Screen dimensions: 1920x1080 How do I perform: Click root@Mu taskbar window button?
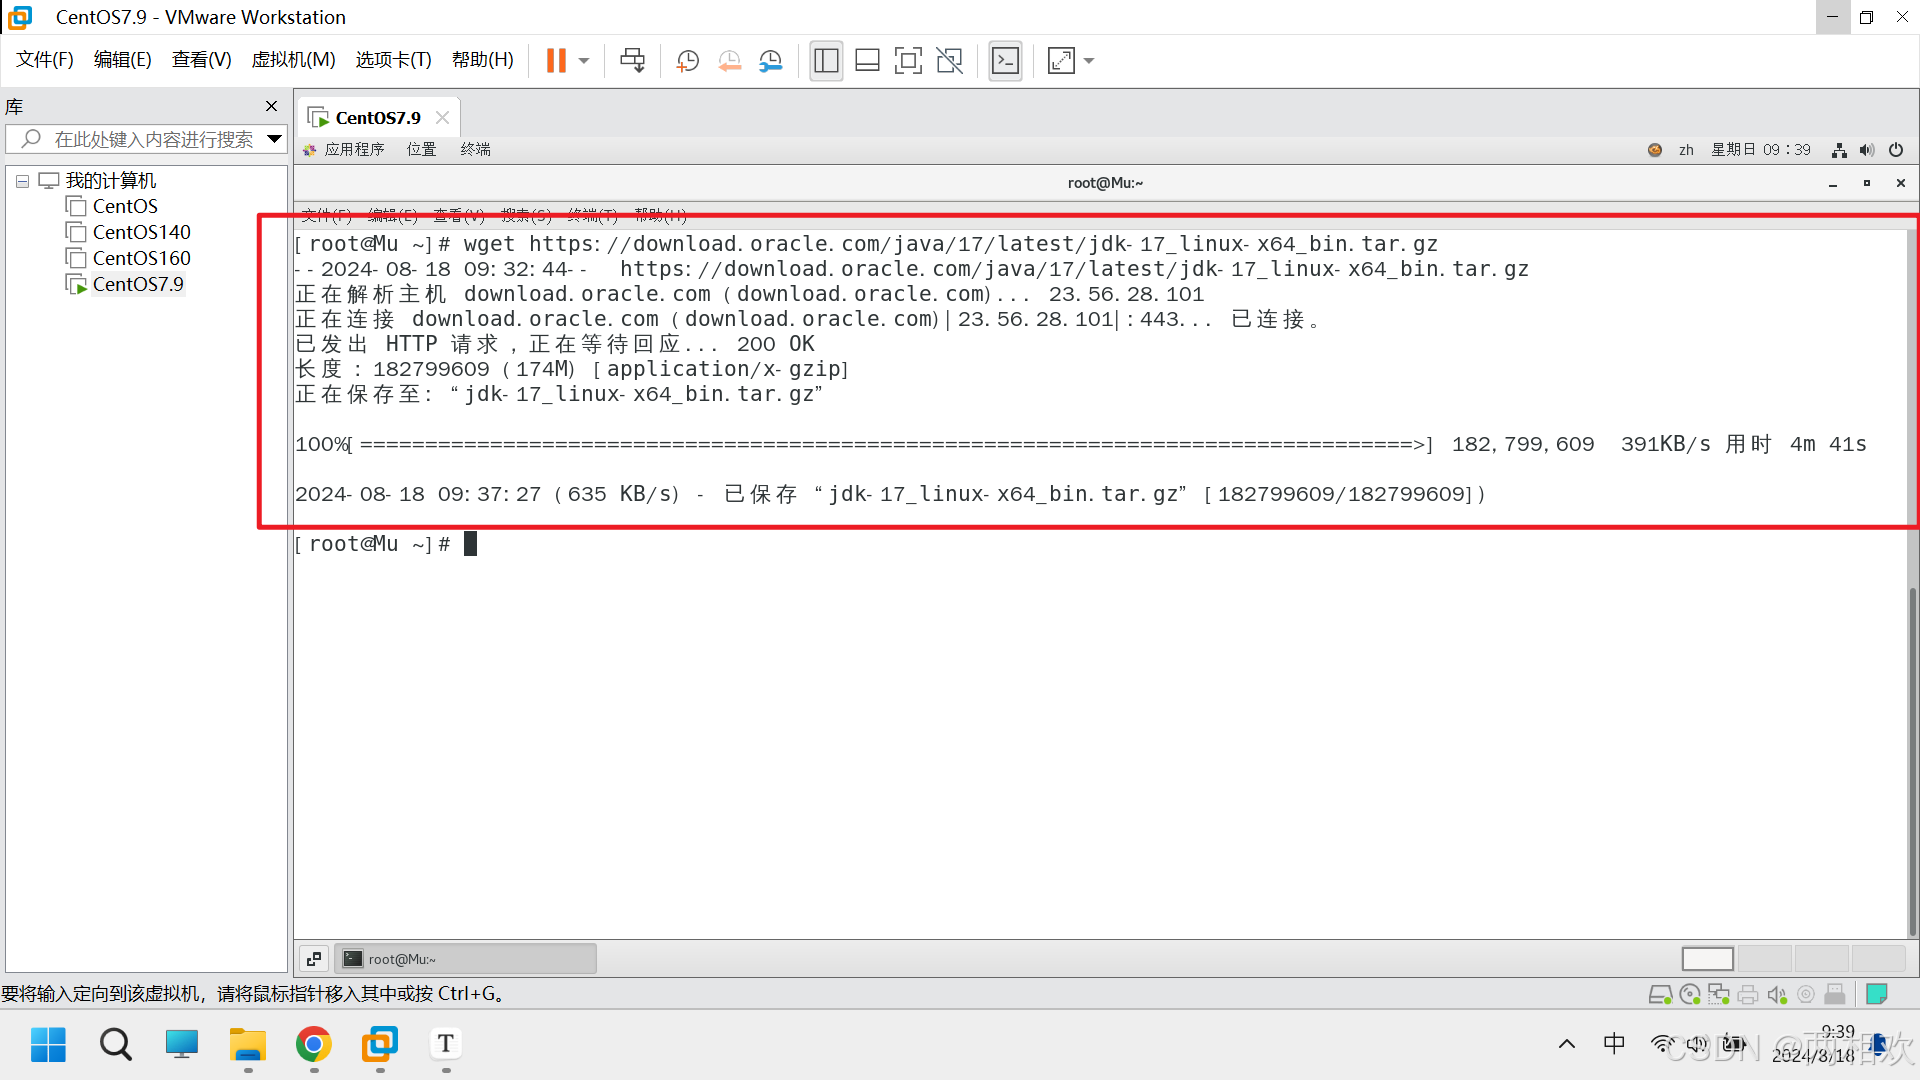465,959
